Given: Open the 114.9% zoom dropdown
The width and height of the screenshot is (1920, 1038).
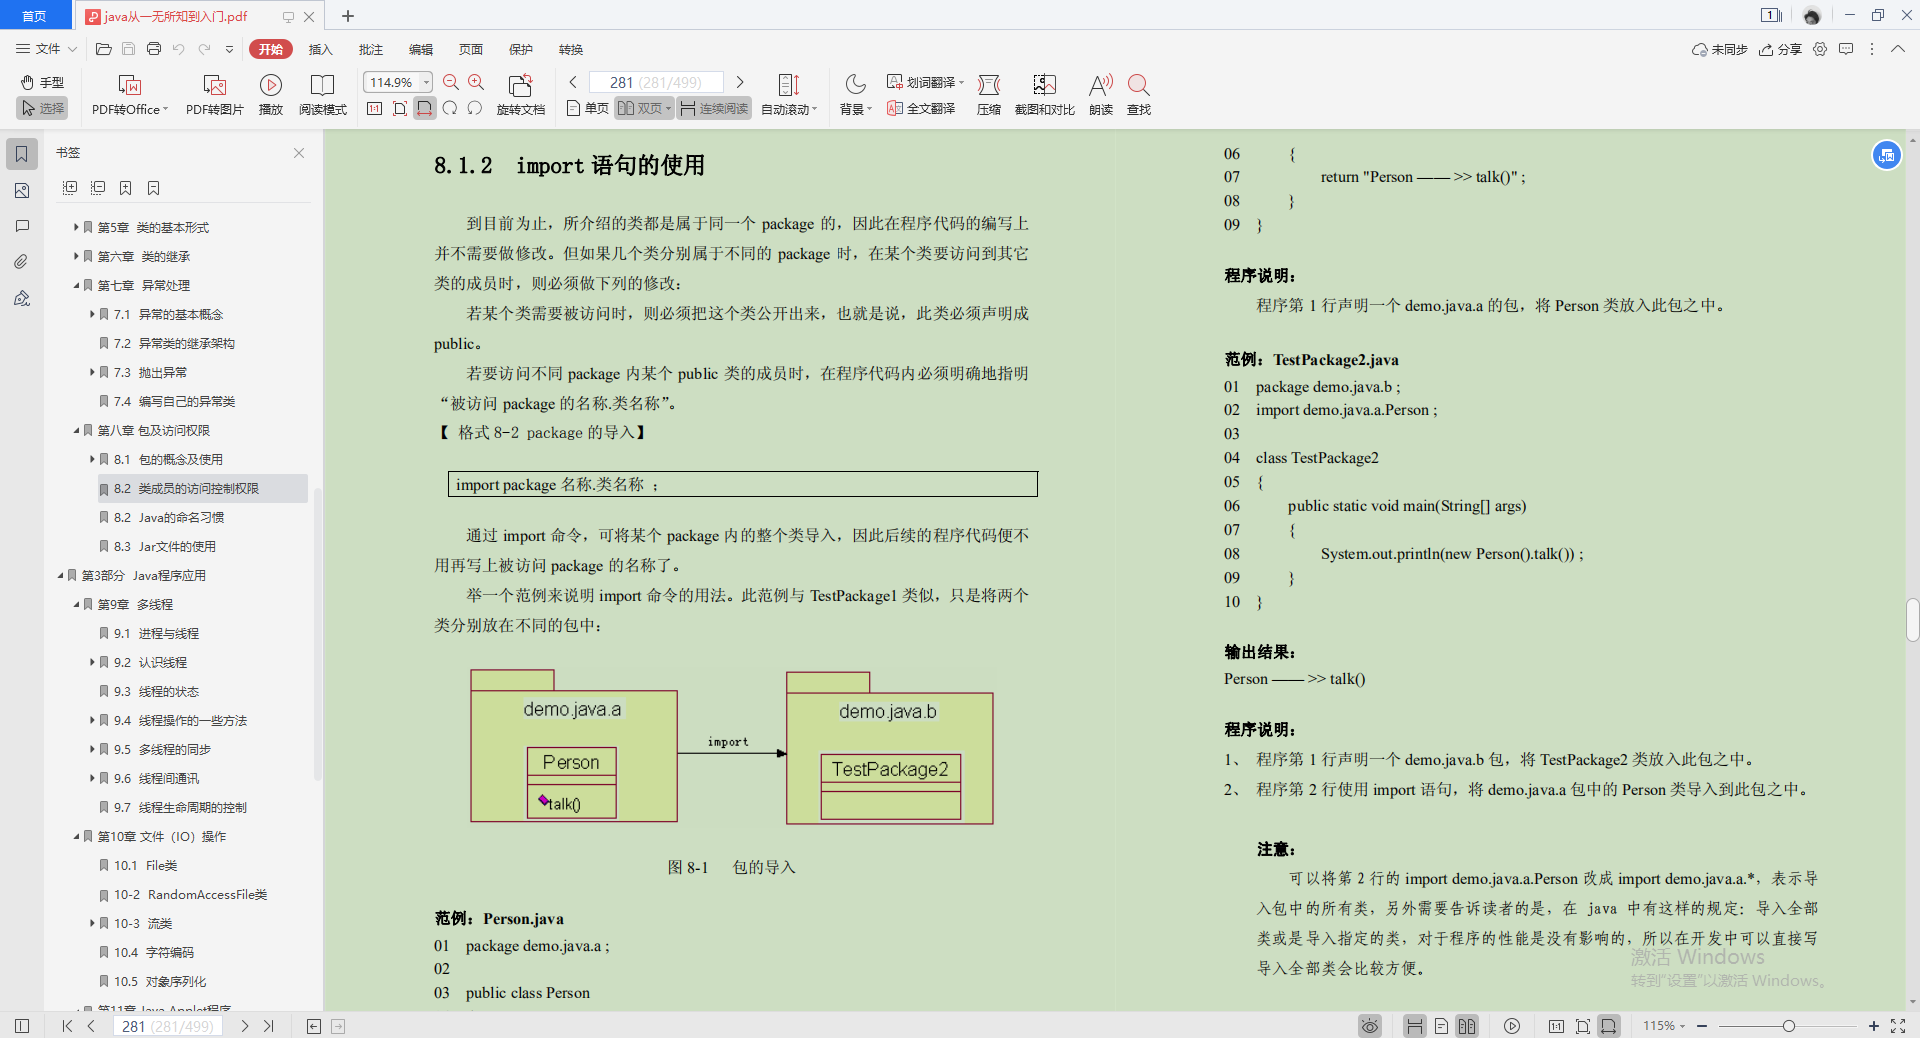Looking at the screenshot, I should pyautogui.click(x=427, y=82).
